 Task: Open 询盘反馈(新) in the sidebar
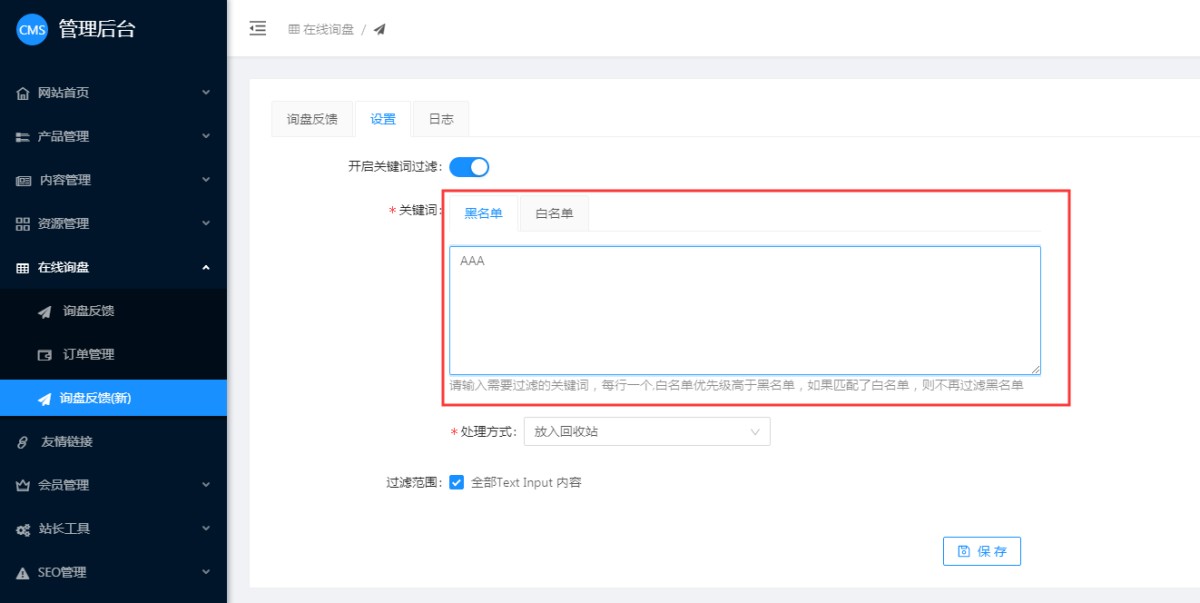tap(113, 398)
